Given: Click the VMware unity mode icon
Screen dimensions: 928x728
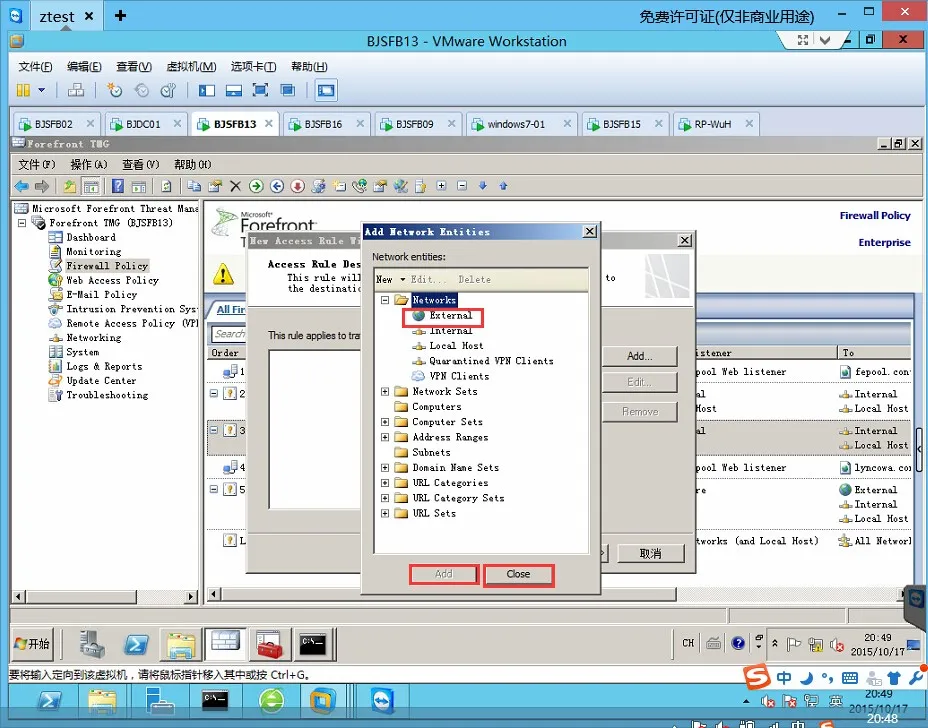Looking at the screenshot, I should pyautogui.click(x=288, y=90).
